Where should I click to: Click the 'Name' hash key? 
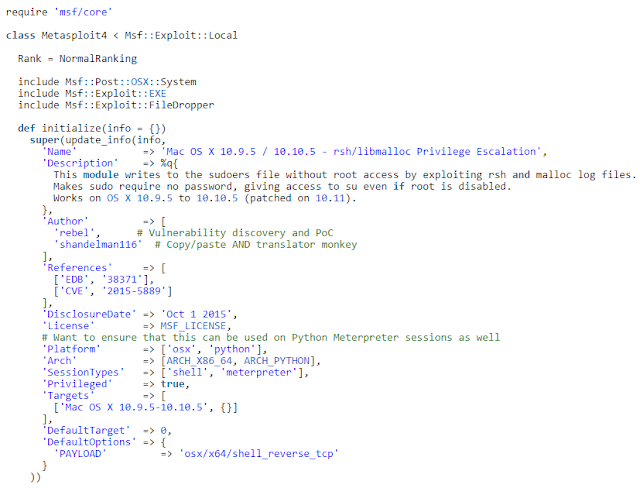pyautogui.click(x=59, y=151)
